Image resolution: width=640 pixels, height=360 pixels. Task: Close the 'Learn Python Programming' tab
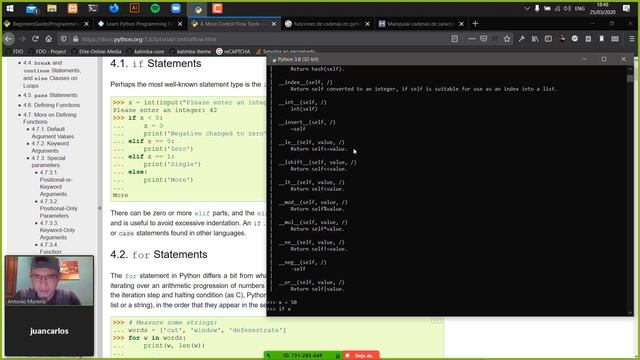(180, 24)
